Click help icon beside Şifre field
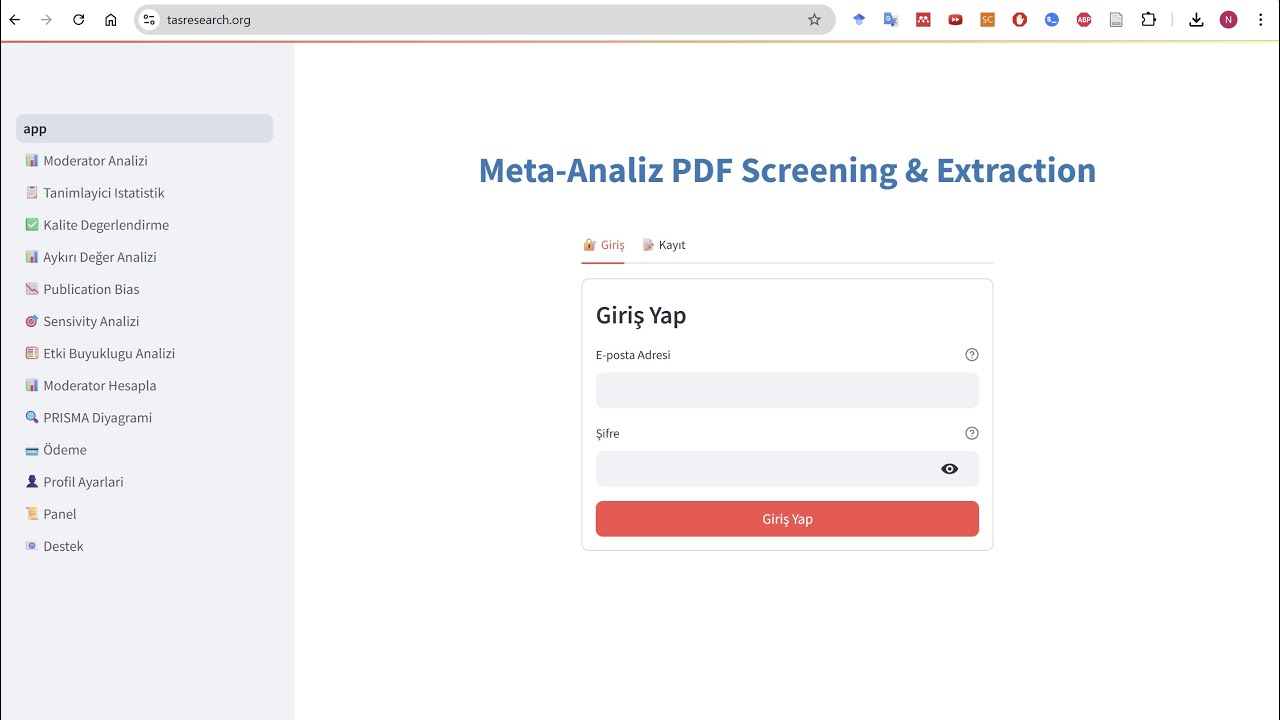1280x720 pixels. (971, 434)
